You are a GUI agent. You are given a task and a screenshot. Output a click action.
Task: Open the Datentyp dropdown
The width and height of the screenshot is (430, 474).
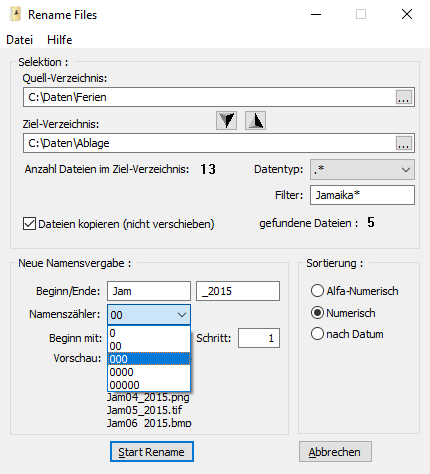pyautogui.click(x=362, y=169)
